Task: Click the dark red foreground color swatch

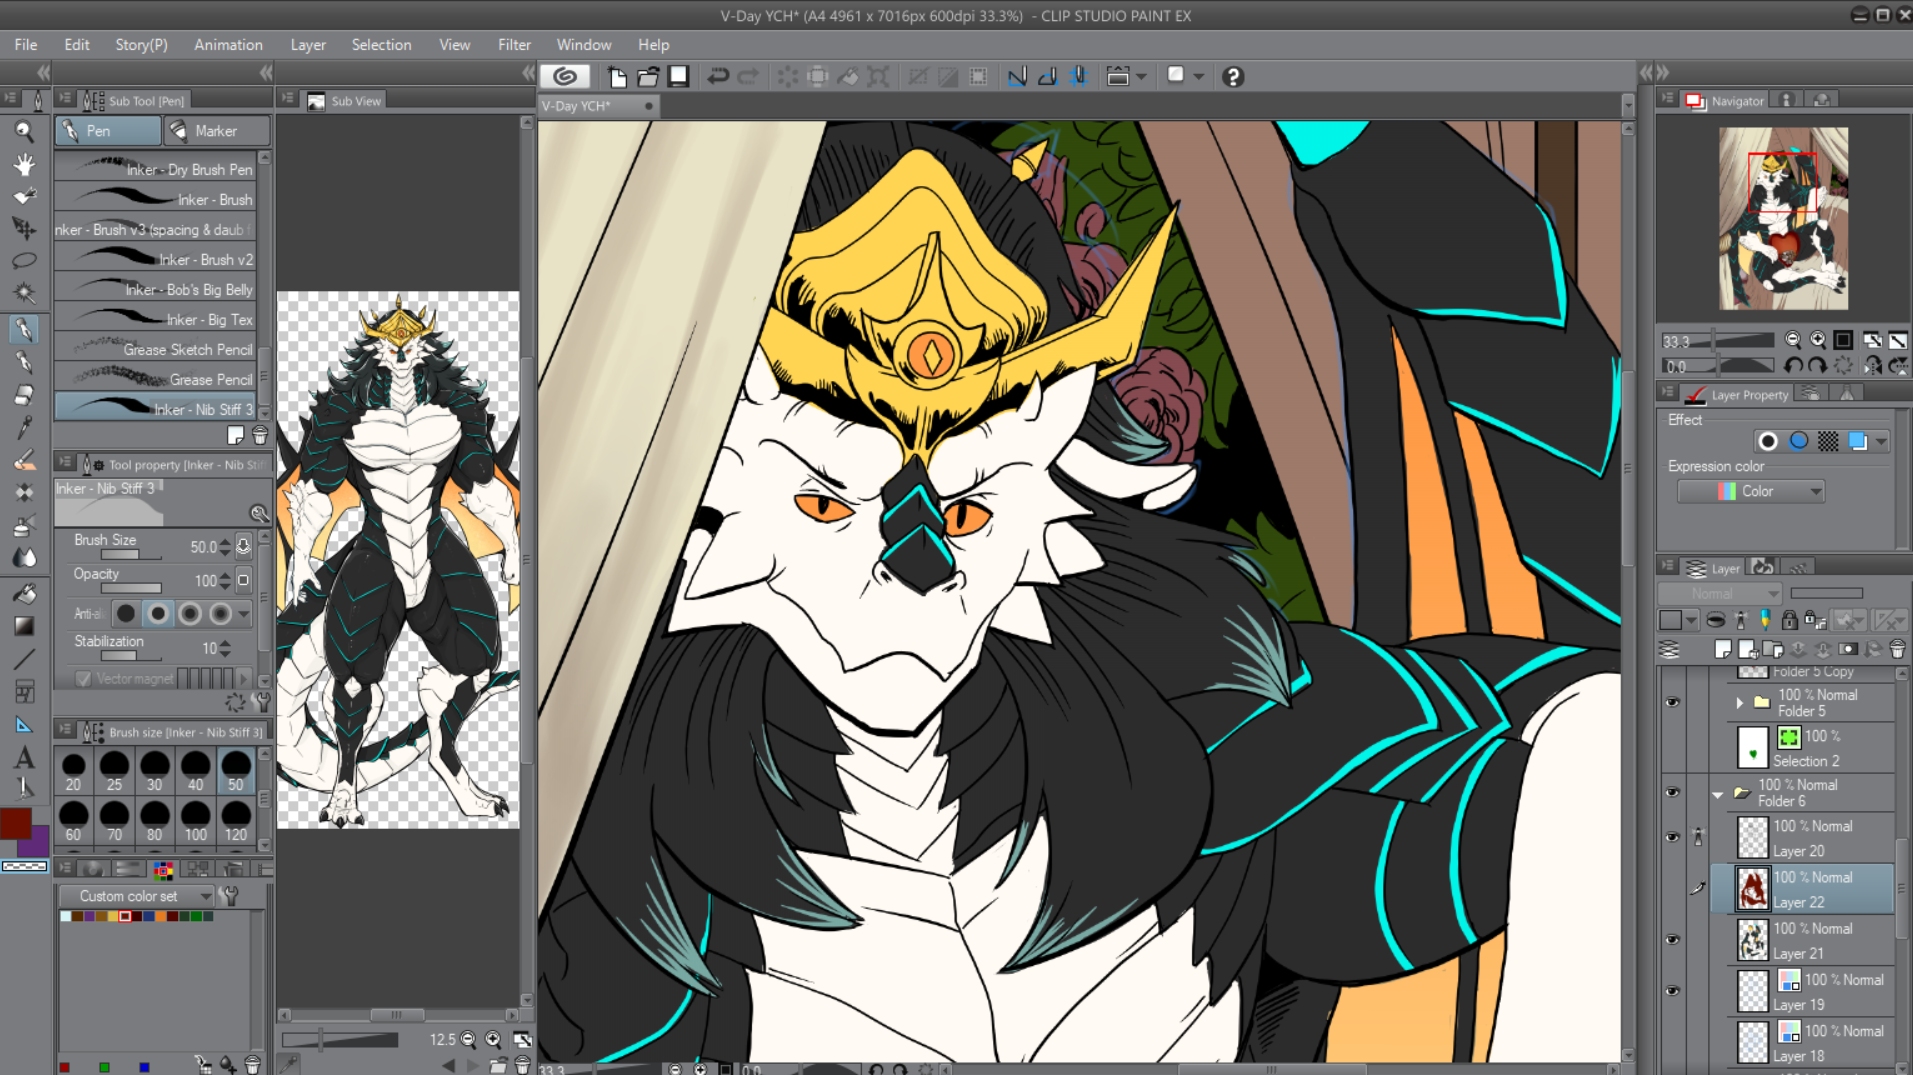Action: pyautogui.click(x=15, y=823)
